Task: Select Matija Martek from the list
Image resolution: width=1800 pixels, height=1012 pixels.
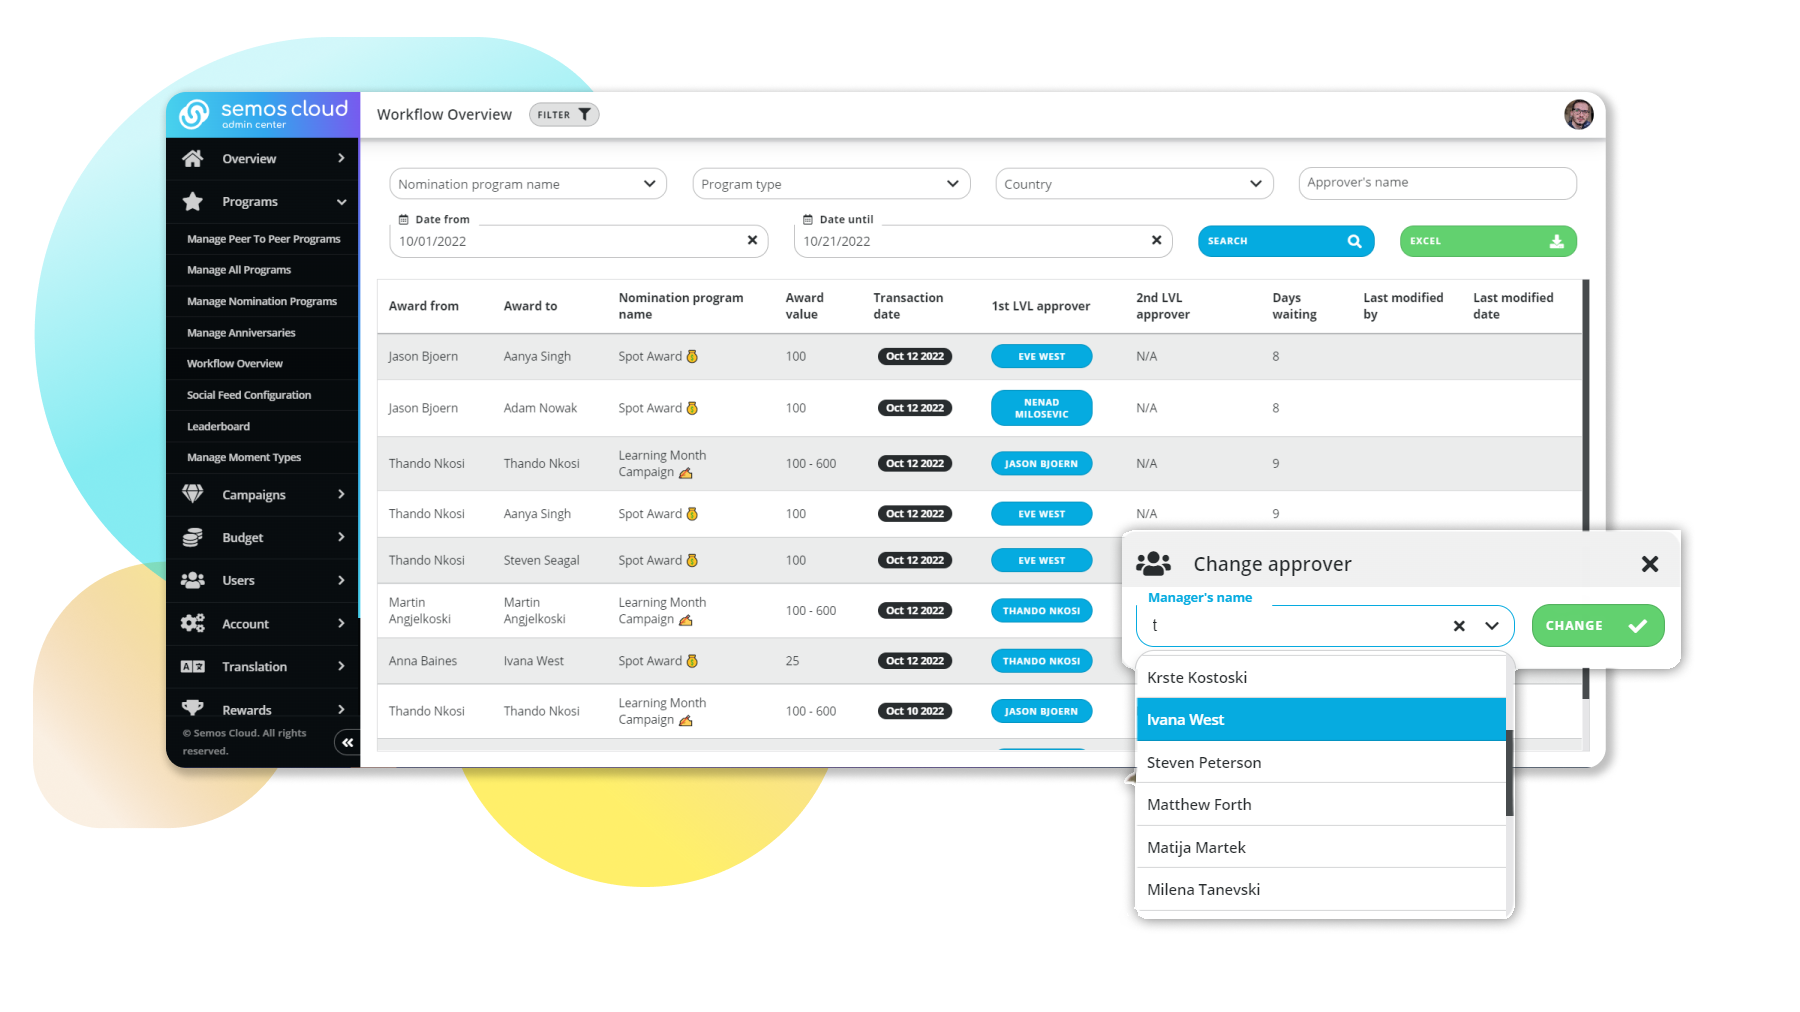Action: (1321, 847)
